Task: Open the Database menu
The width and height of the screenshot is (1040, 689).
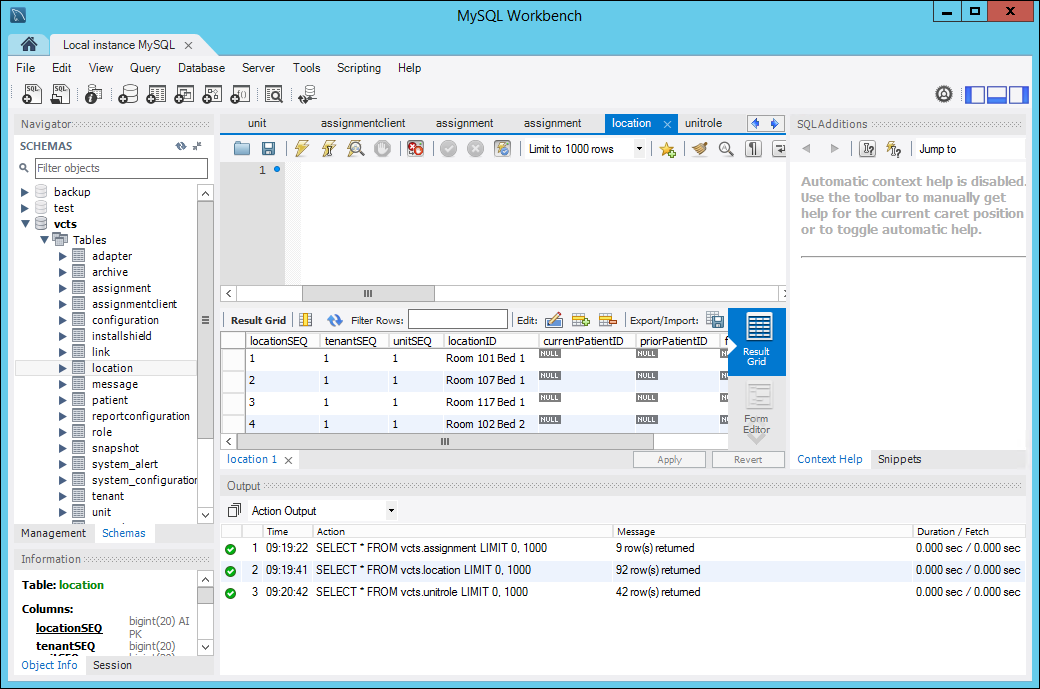Action: [x=201, y=68]
